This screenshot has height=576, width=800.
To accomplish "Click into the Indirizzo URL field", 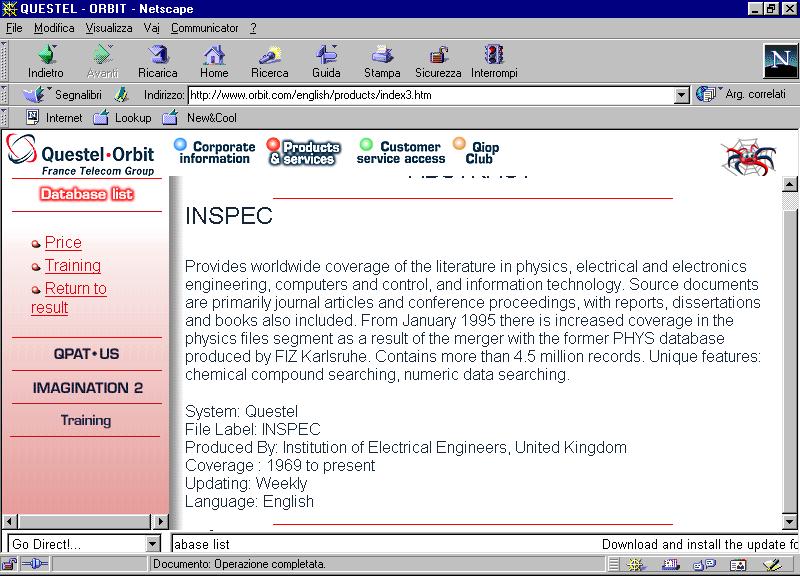I will click(x=431, y=95).
